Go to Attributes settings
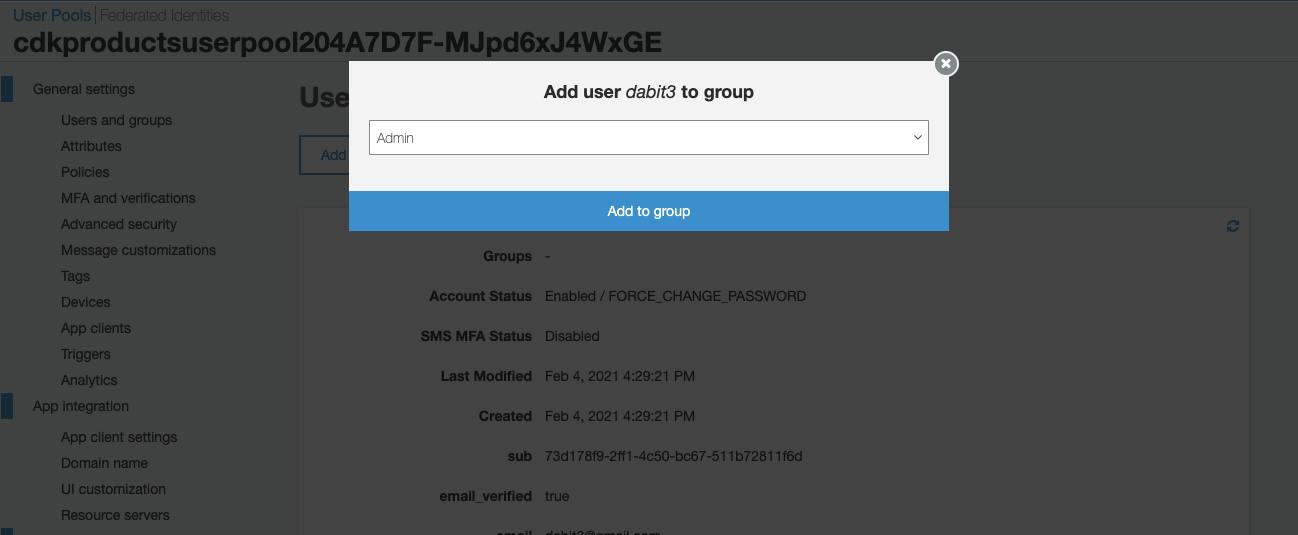 91,146
